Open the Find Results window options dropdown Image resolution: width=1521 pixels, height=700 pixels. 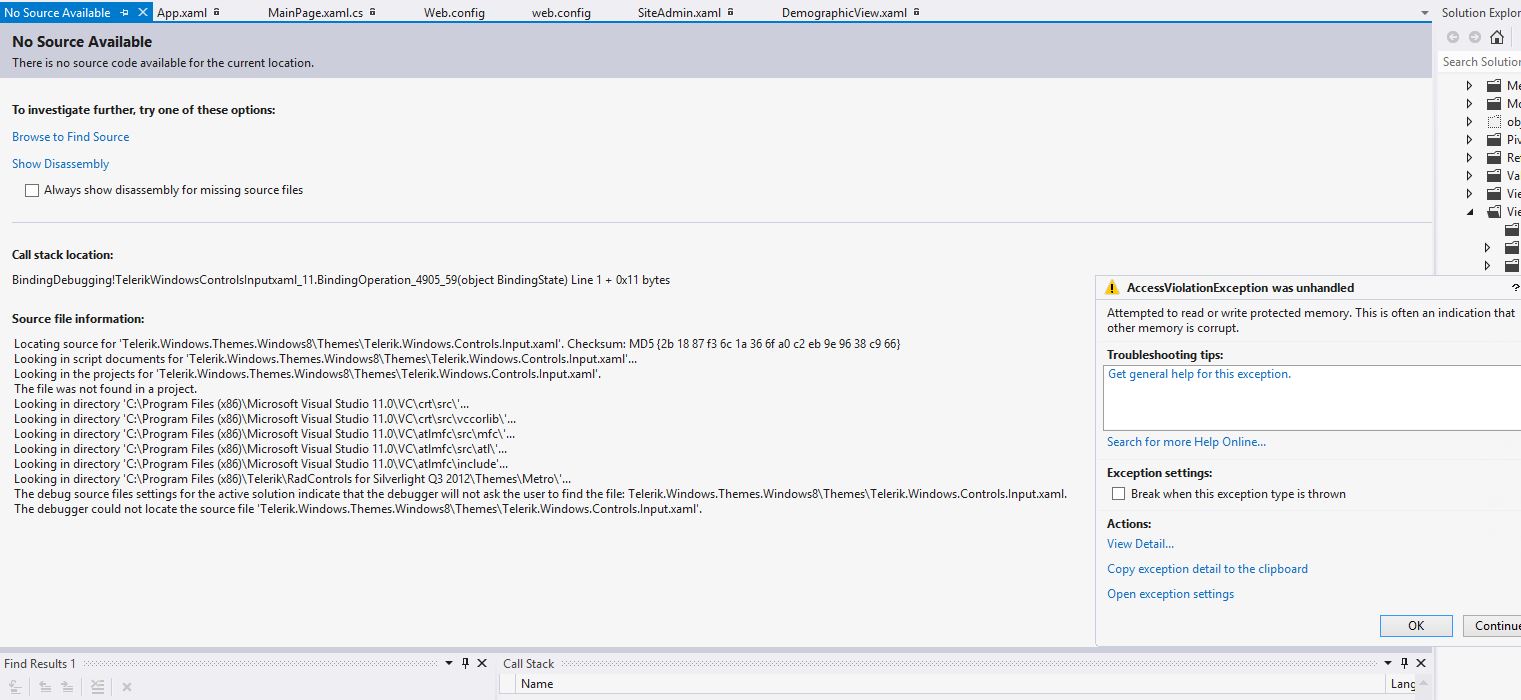[447, 663]
